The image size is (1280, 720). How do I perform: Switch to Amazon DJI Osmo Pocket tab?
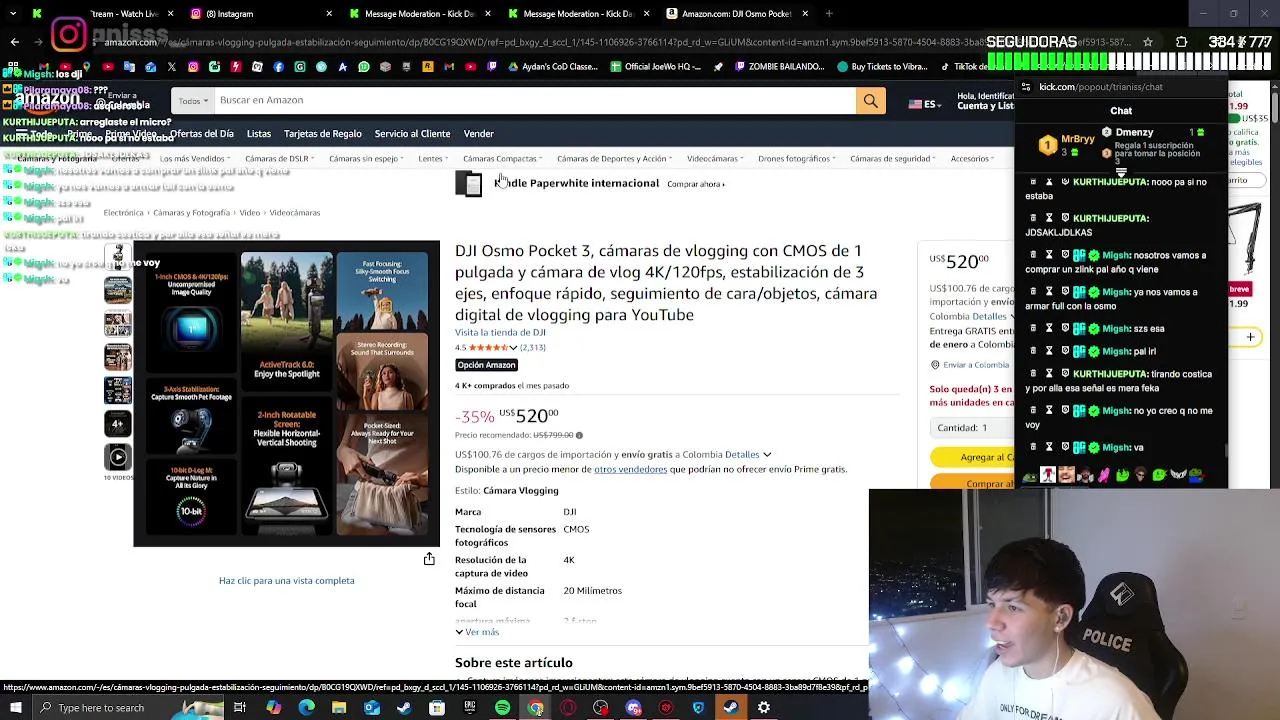pyautogui.click(x=738, y=14)
